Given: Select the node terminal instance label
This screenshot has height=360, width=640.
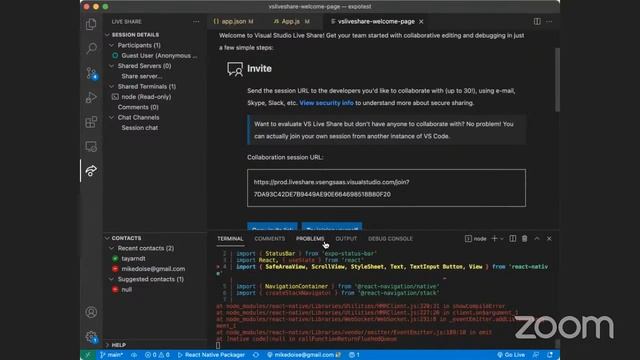Looking at the screenshot, I should click(476, 239).
